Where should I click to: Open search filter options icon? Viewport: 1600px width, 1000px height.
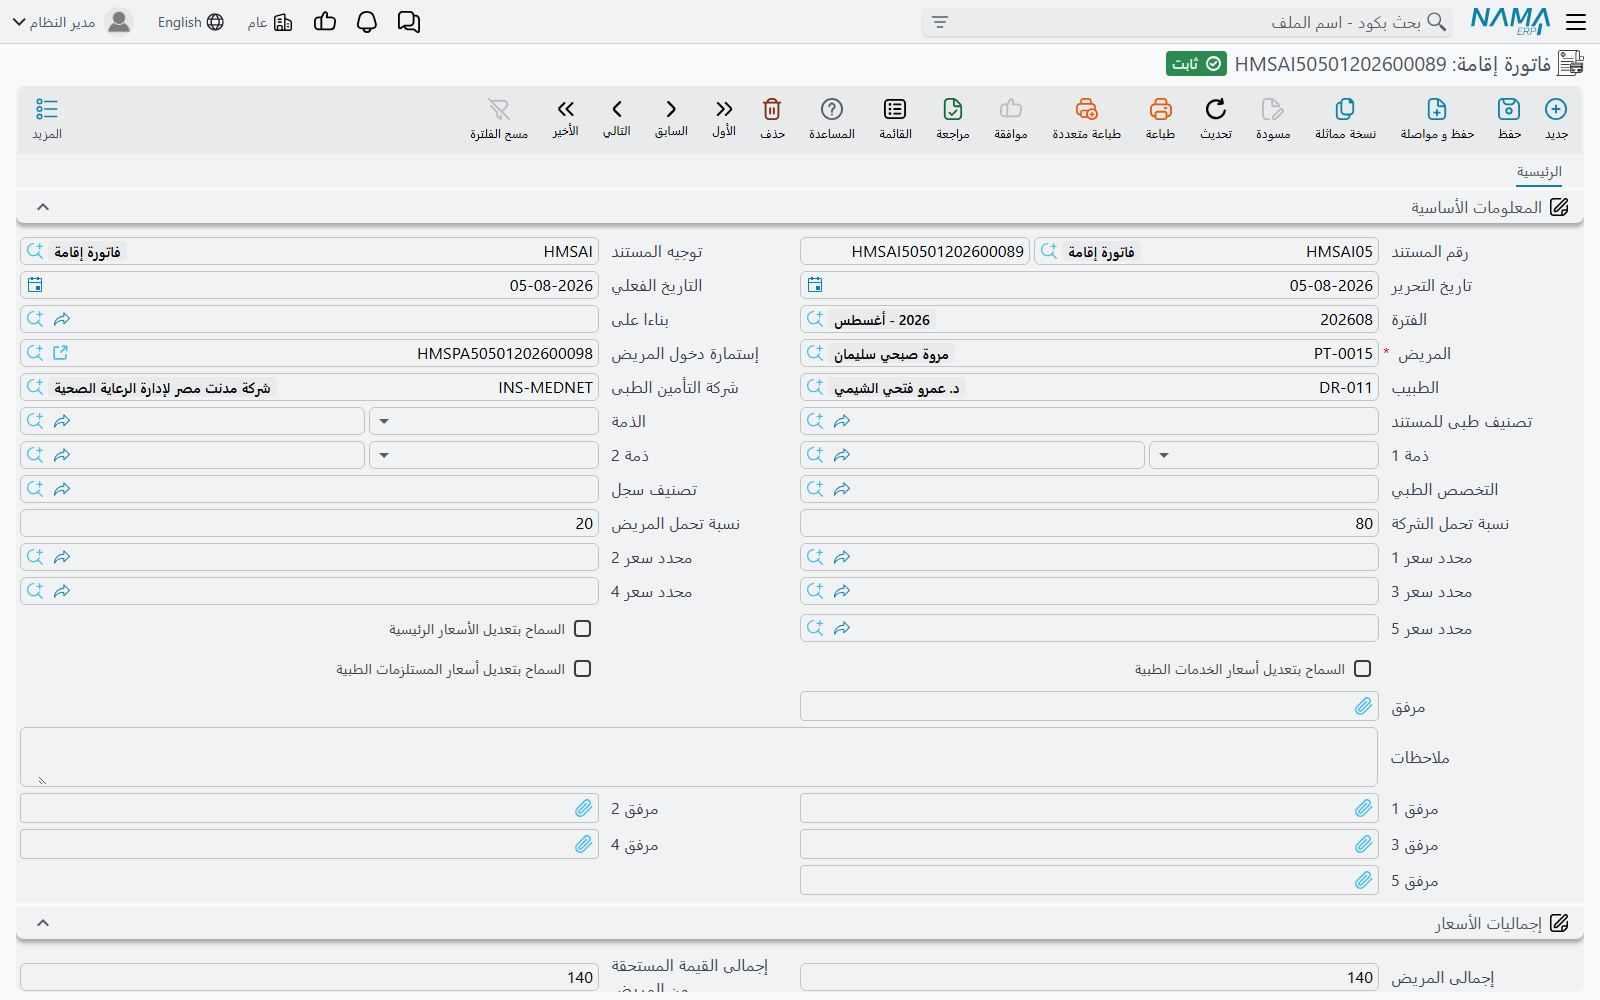coord(940,22)
